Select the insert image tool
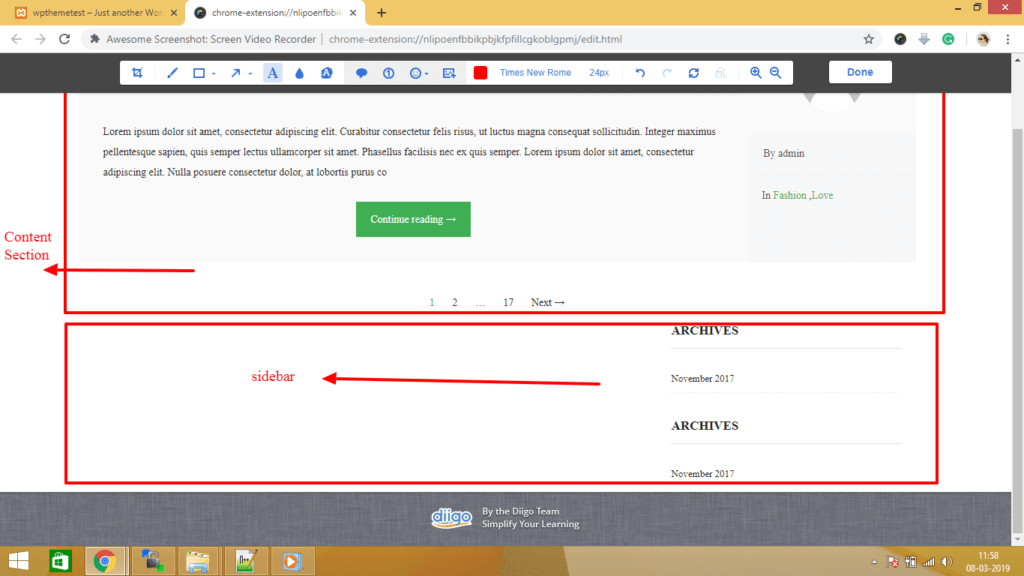Viewport: 1024px width, 576px height. click(x=448, y=72)
